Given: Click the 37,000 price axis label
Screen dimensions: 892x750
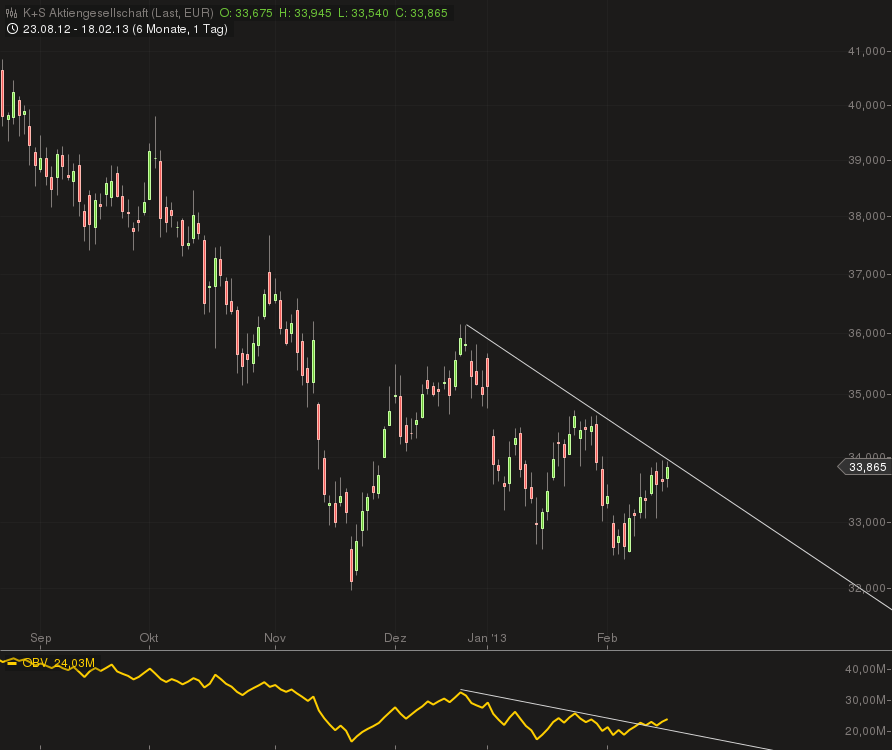Looking at the screenshot, I should pos(866,274).
